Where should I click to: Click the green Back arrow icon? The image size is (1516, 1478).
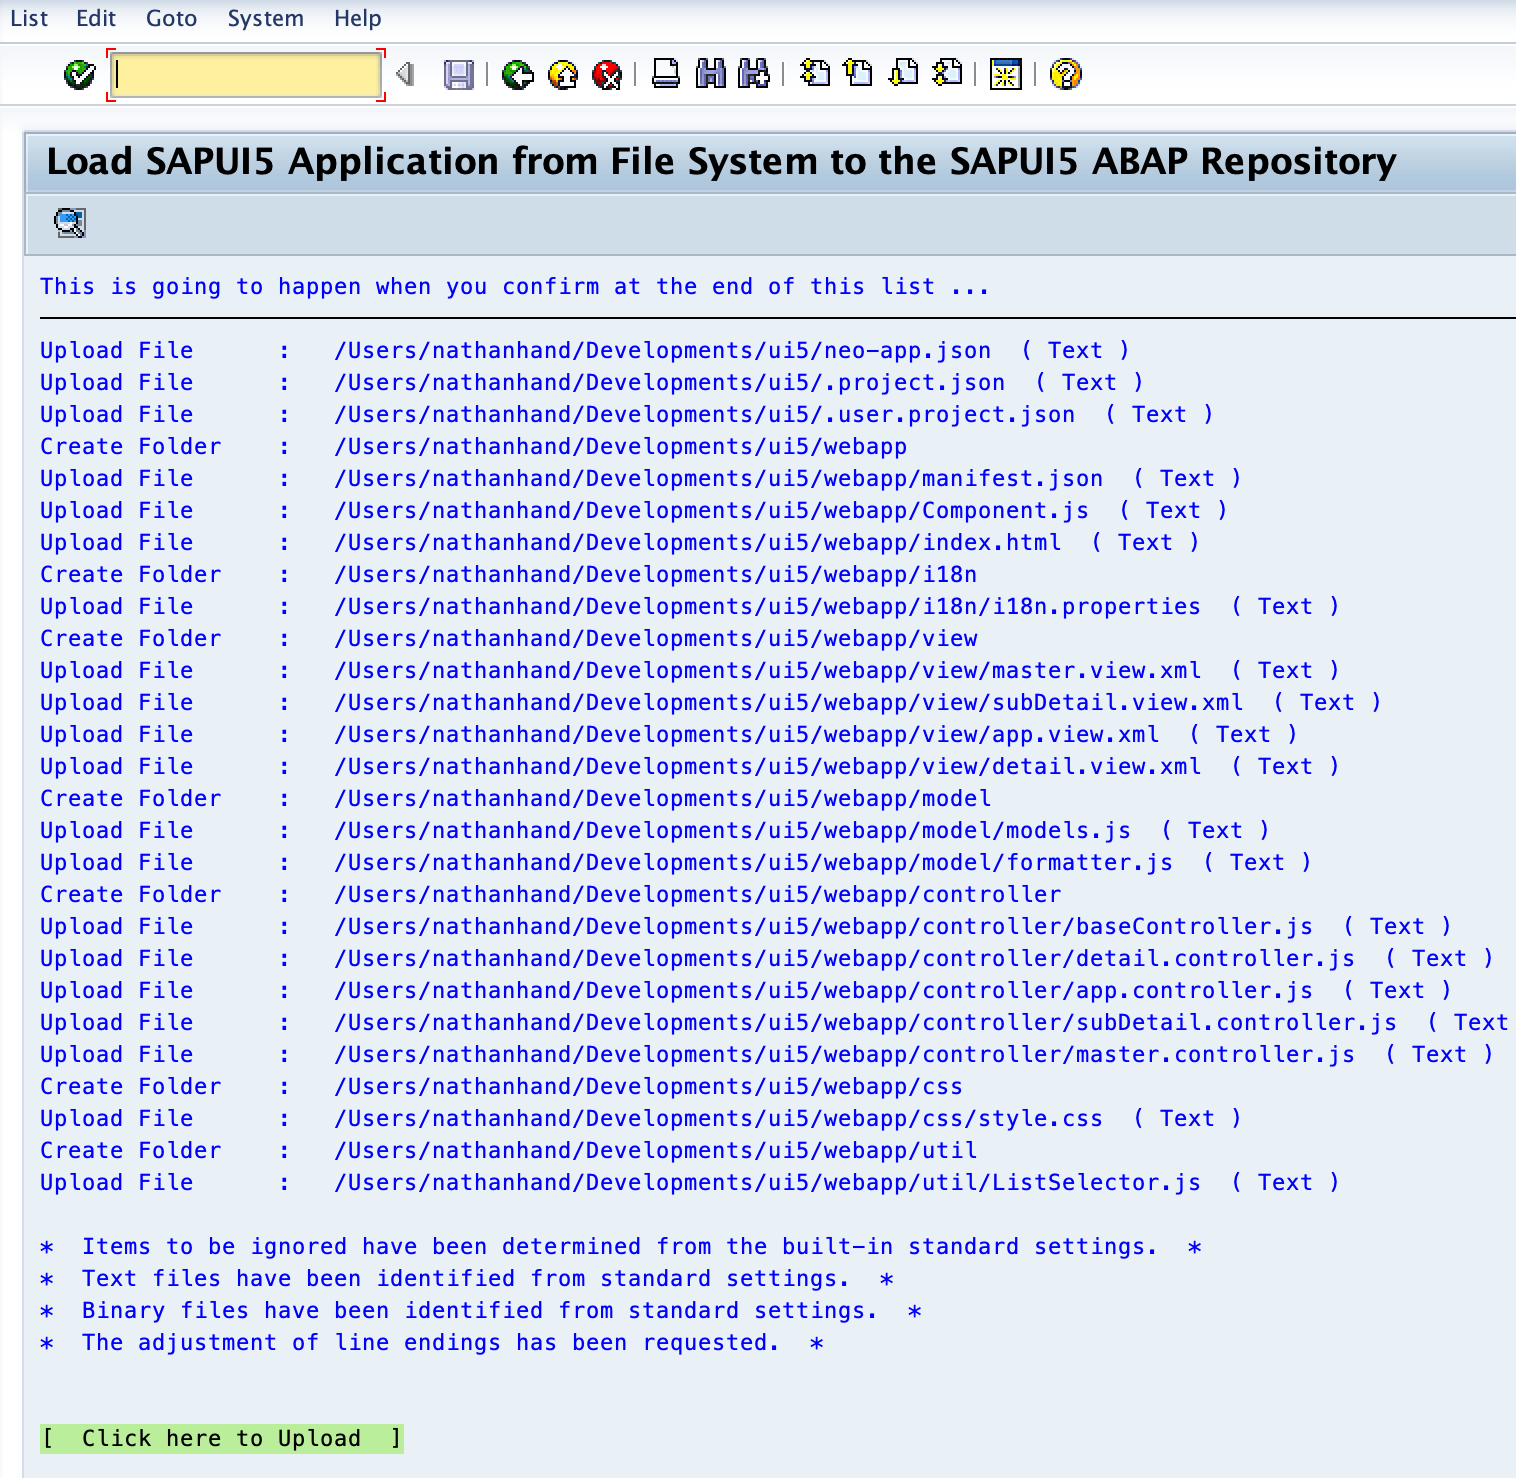tap(518, 74)
